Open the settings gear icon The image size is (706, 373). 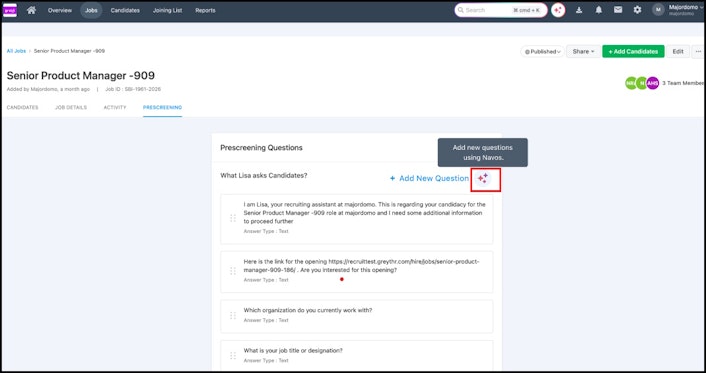[638, 10]
